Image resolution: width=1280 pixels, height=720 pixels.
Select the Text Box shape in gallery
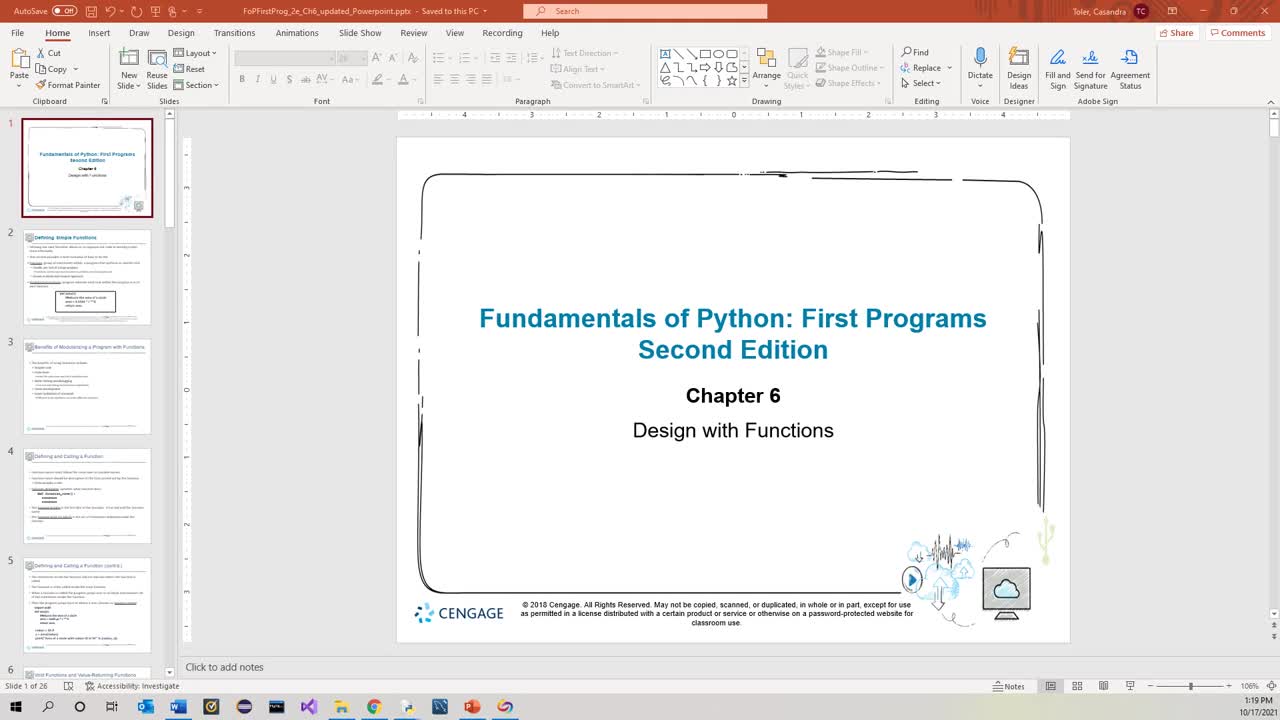[x=665, y=54]
